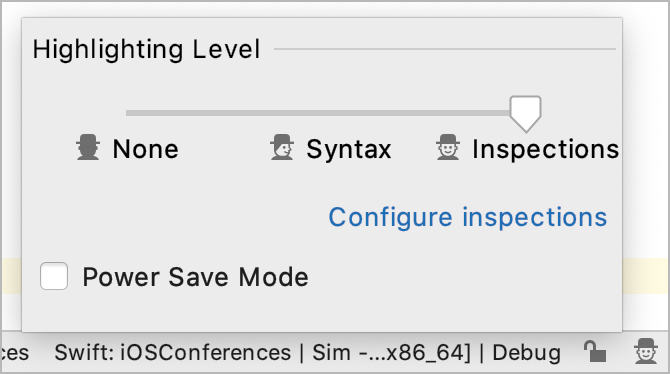The height and width of the screenshot is (374, 670).
Task: Open the Configure inspections link
Action: pos(467,217)
